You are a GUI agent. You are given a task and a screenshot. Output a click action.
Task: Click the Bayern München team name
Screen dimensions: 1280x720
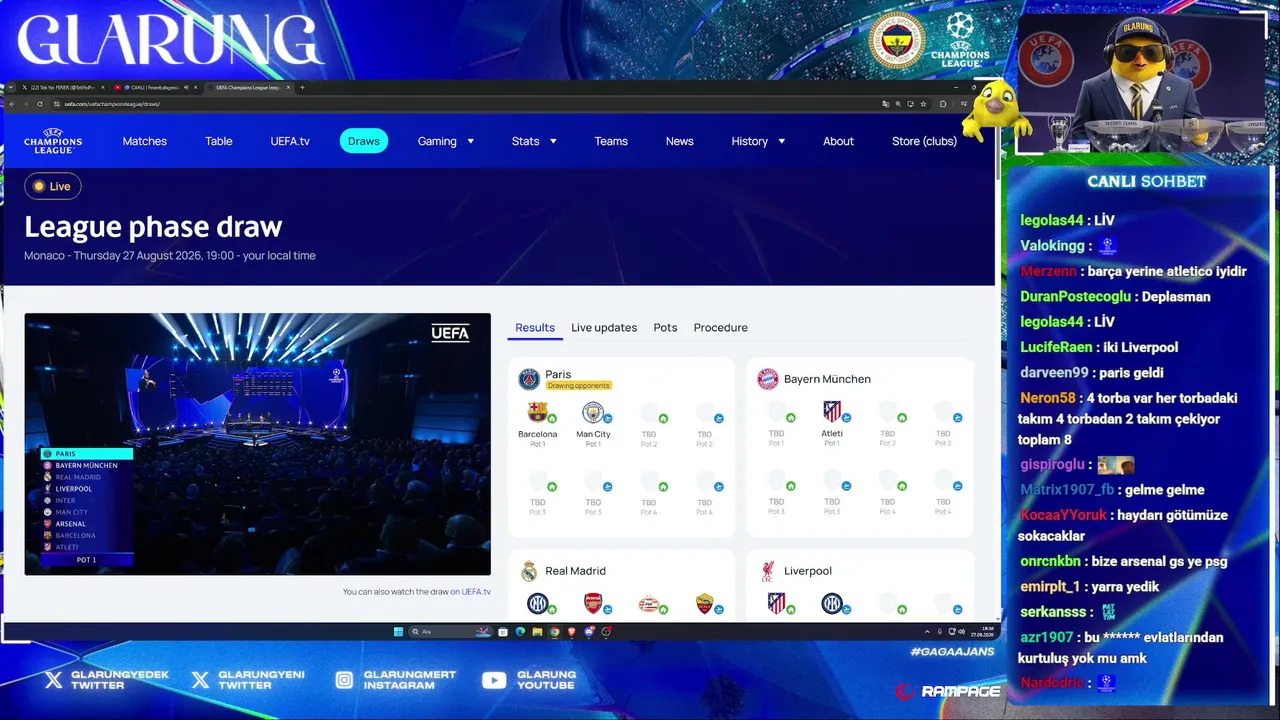tap(827, 379)
